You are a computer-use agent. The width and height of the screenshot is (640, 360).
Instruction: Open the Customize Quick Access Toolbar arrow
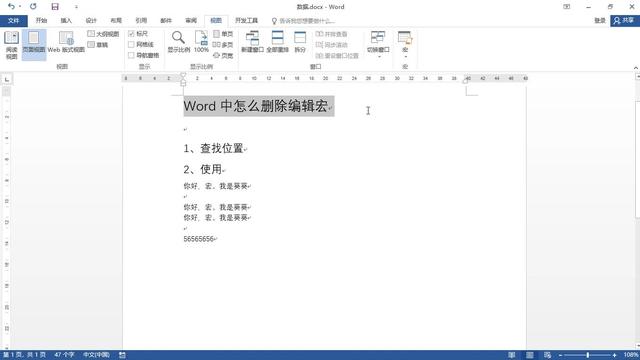[76, 7]
